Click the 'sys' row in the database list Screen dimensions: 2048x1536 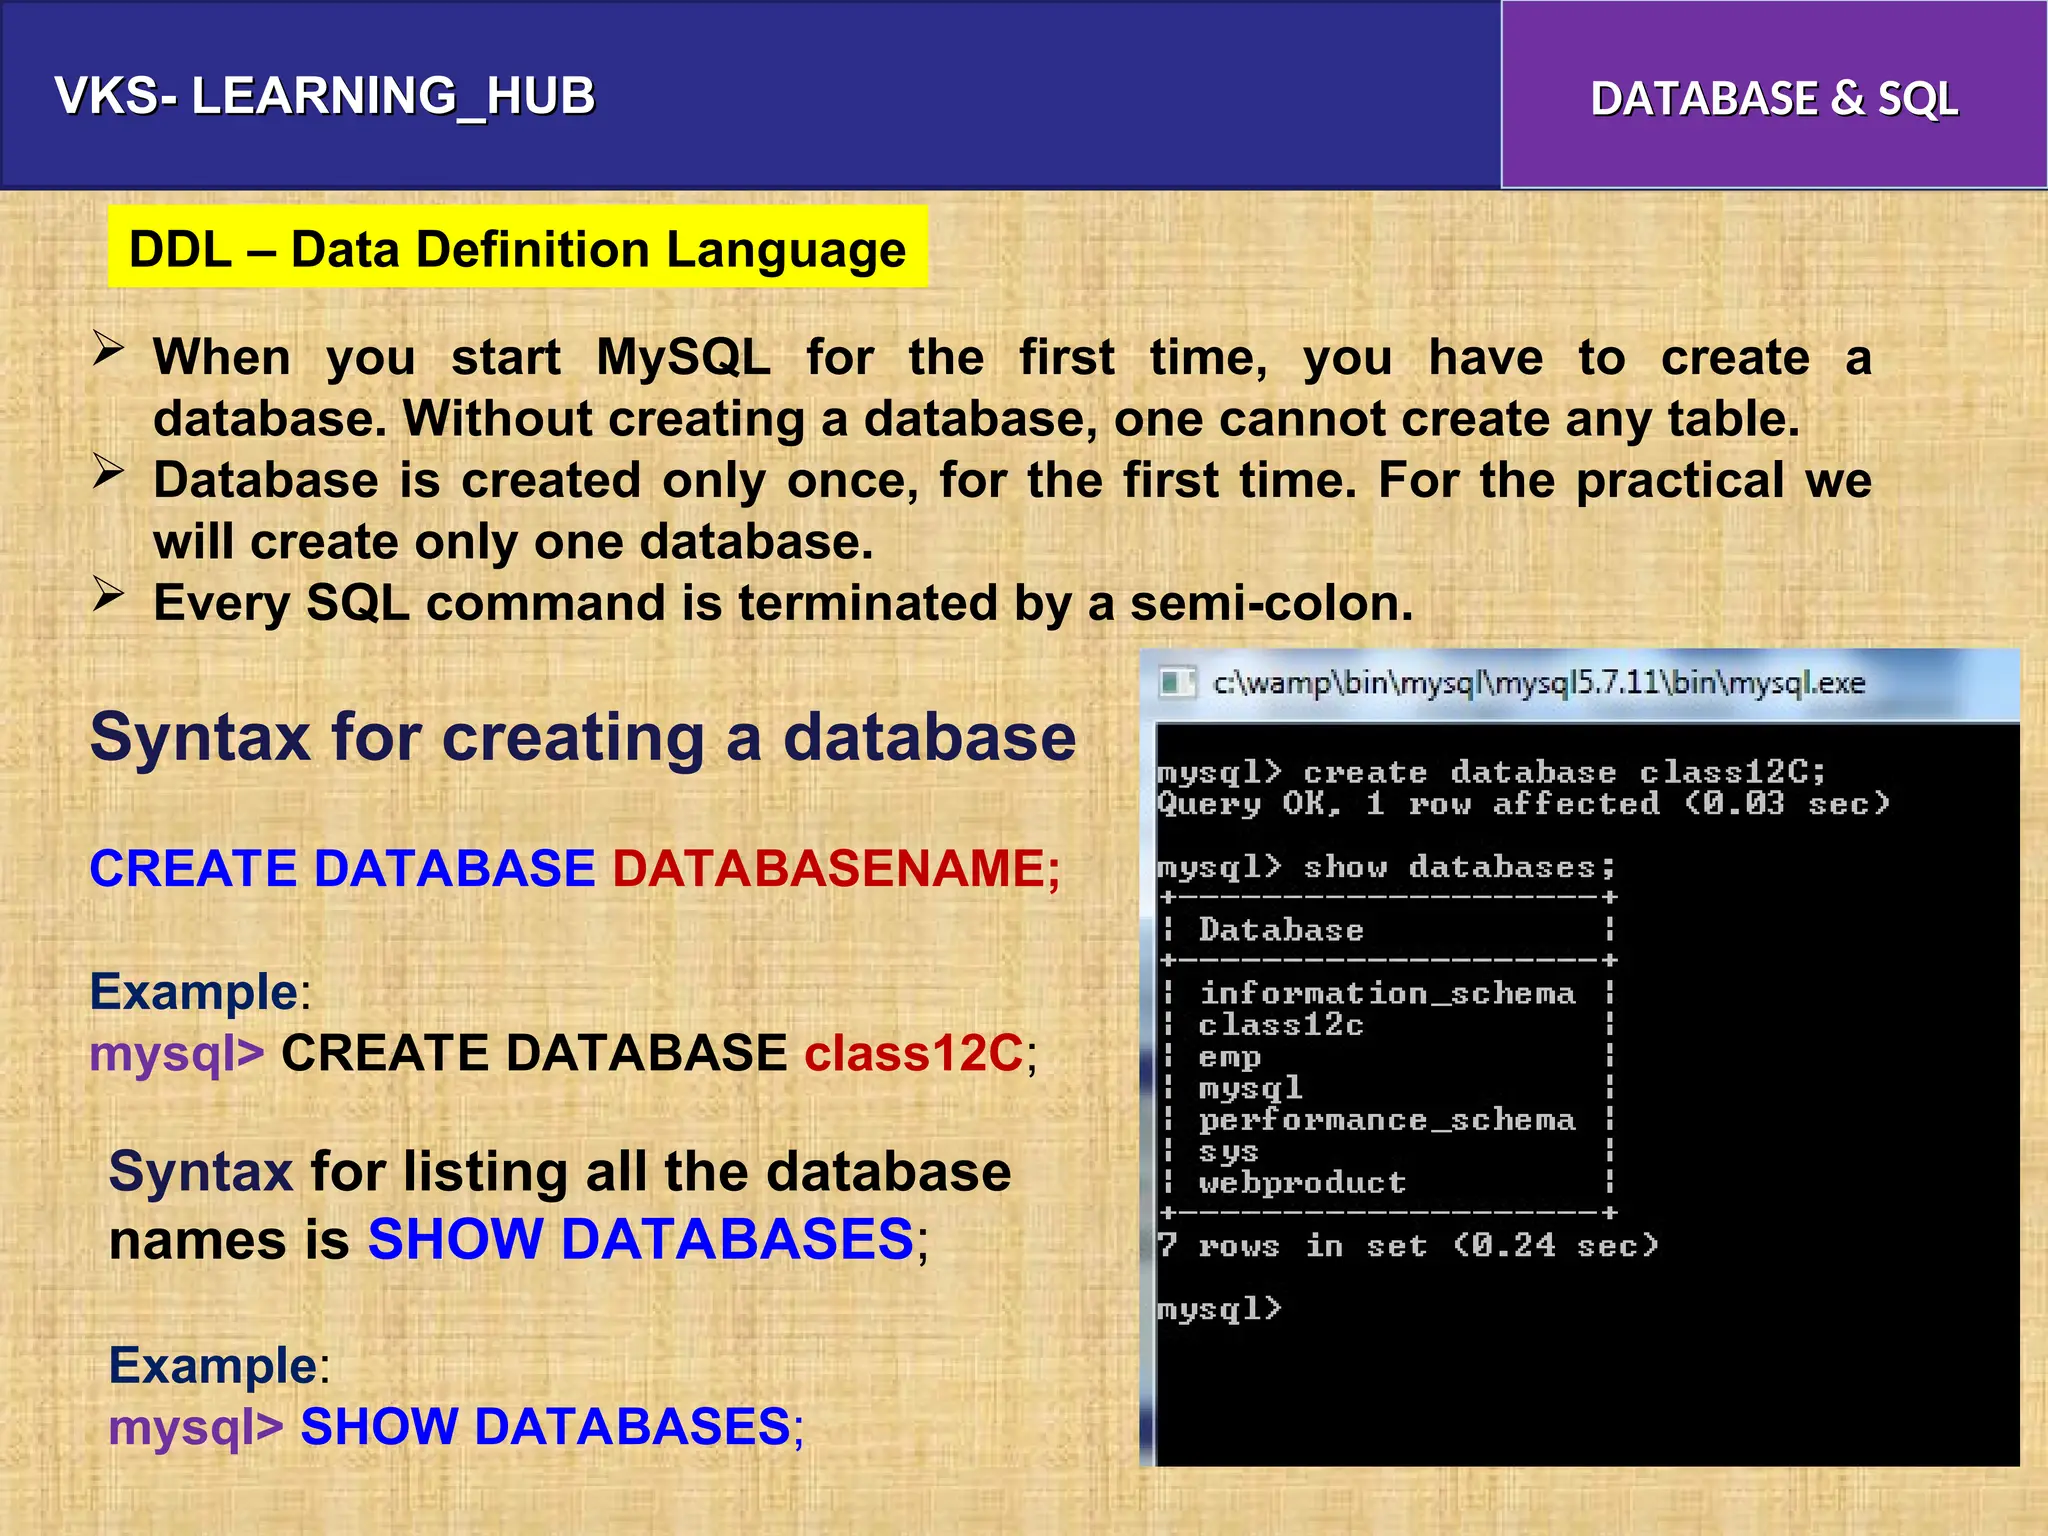pyautogui.click(x=1228, y=1152)
